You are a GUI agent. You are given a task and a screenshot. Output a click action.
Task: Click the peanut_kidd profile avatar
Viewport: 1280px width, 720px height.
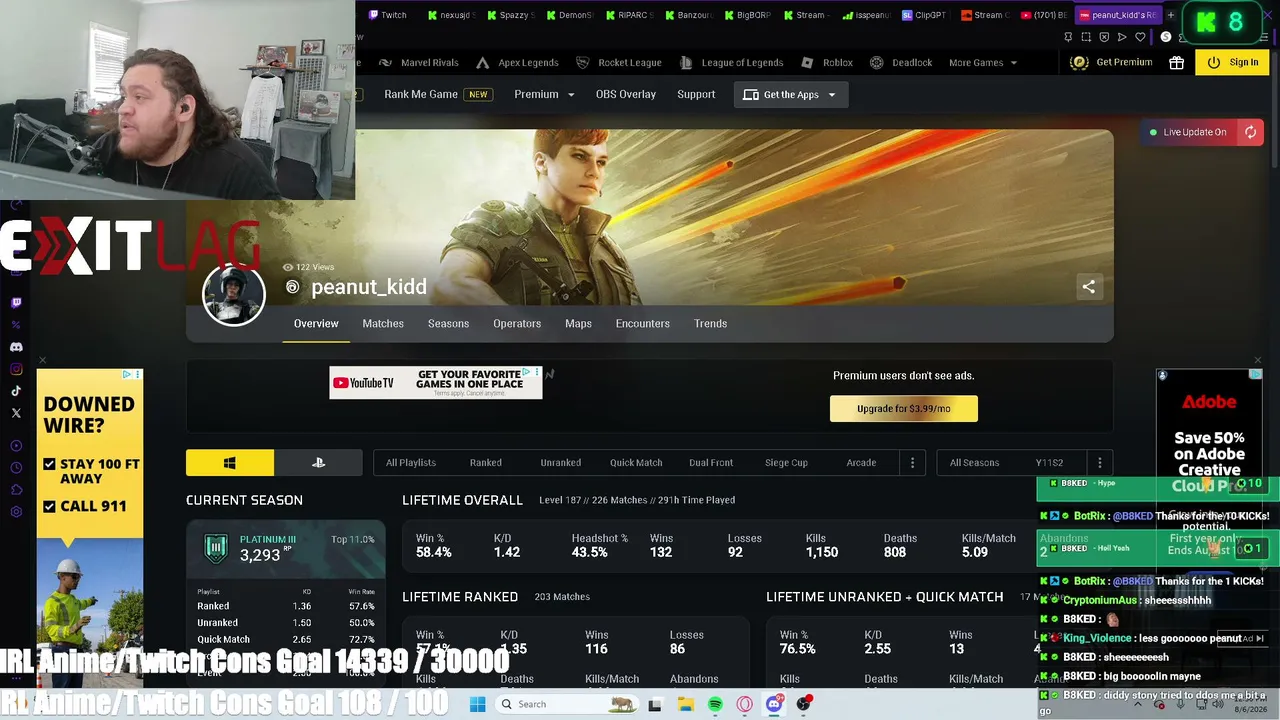click(x=234, y=295)
